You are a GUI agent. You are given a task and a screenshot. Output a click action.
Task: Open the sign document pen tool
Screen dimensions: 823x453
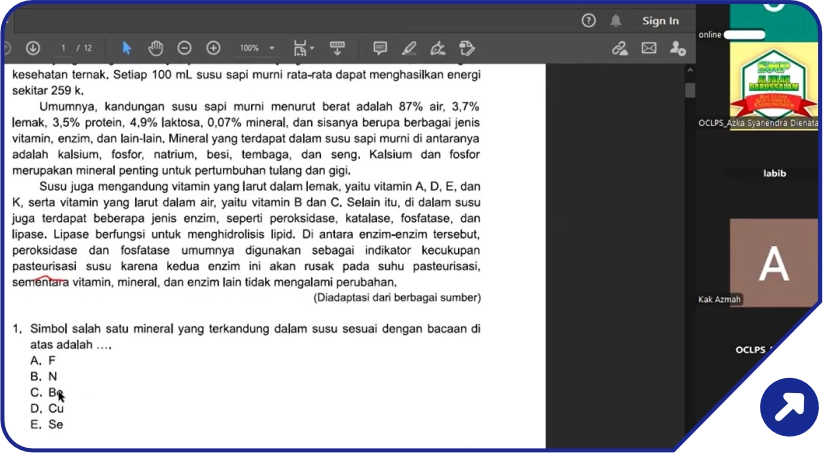point(438,48)
